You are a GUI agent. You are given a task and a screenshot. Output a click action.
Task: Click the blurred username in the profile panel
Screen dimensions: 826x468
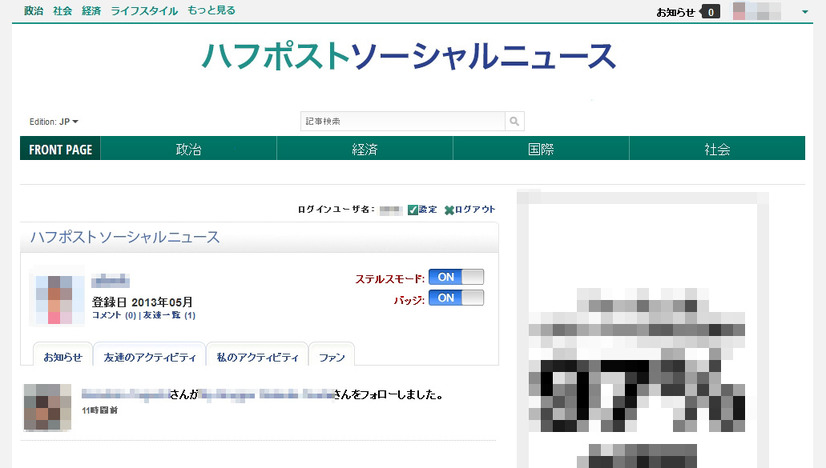click(x=111, y=281)
